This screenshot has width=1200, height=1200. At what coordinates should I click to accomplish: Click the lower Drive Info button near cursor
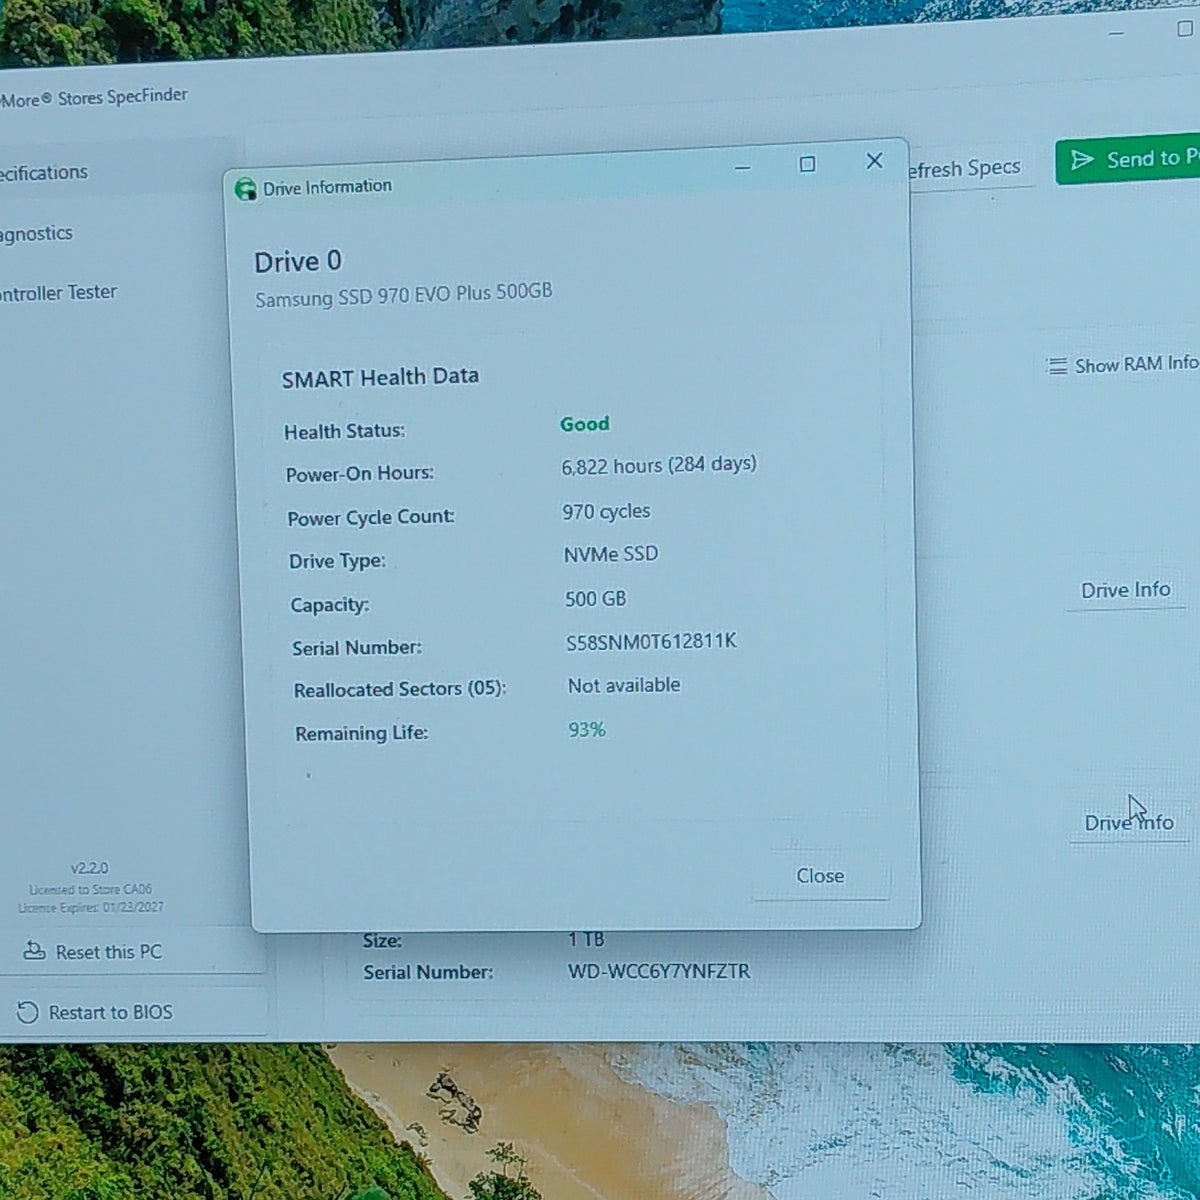1129,822
